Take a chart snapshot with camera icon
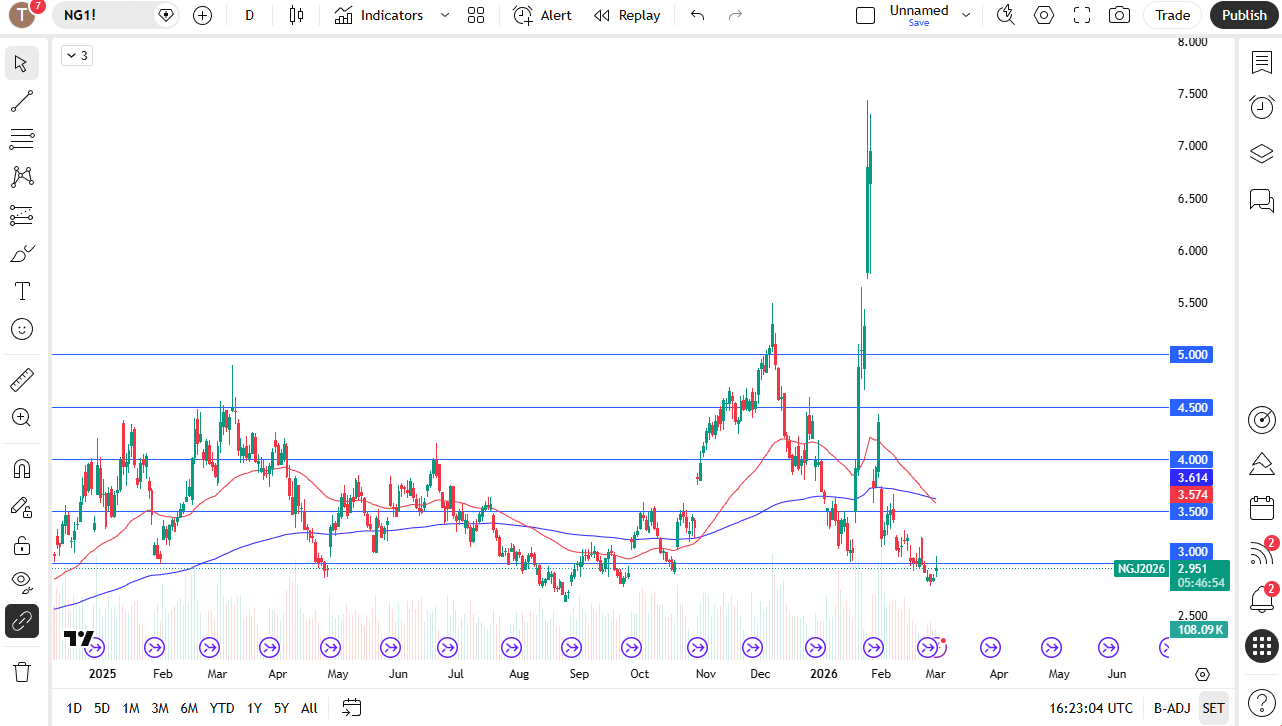Viewport: 1282px width, 726px height. click(x=1120, y=15)
